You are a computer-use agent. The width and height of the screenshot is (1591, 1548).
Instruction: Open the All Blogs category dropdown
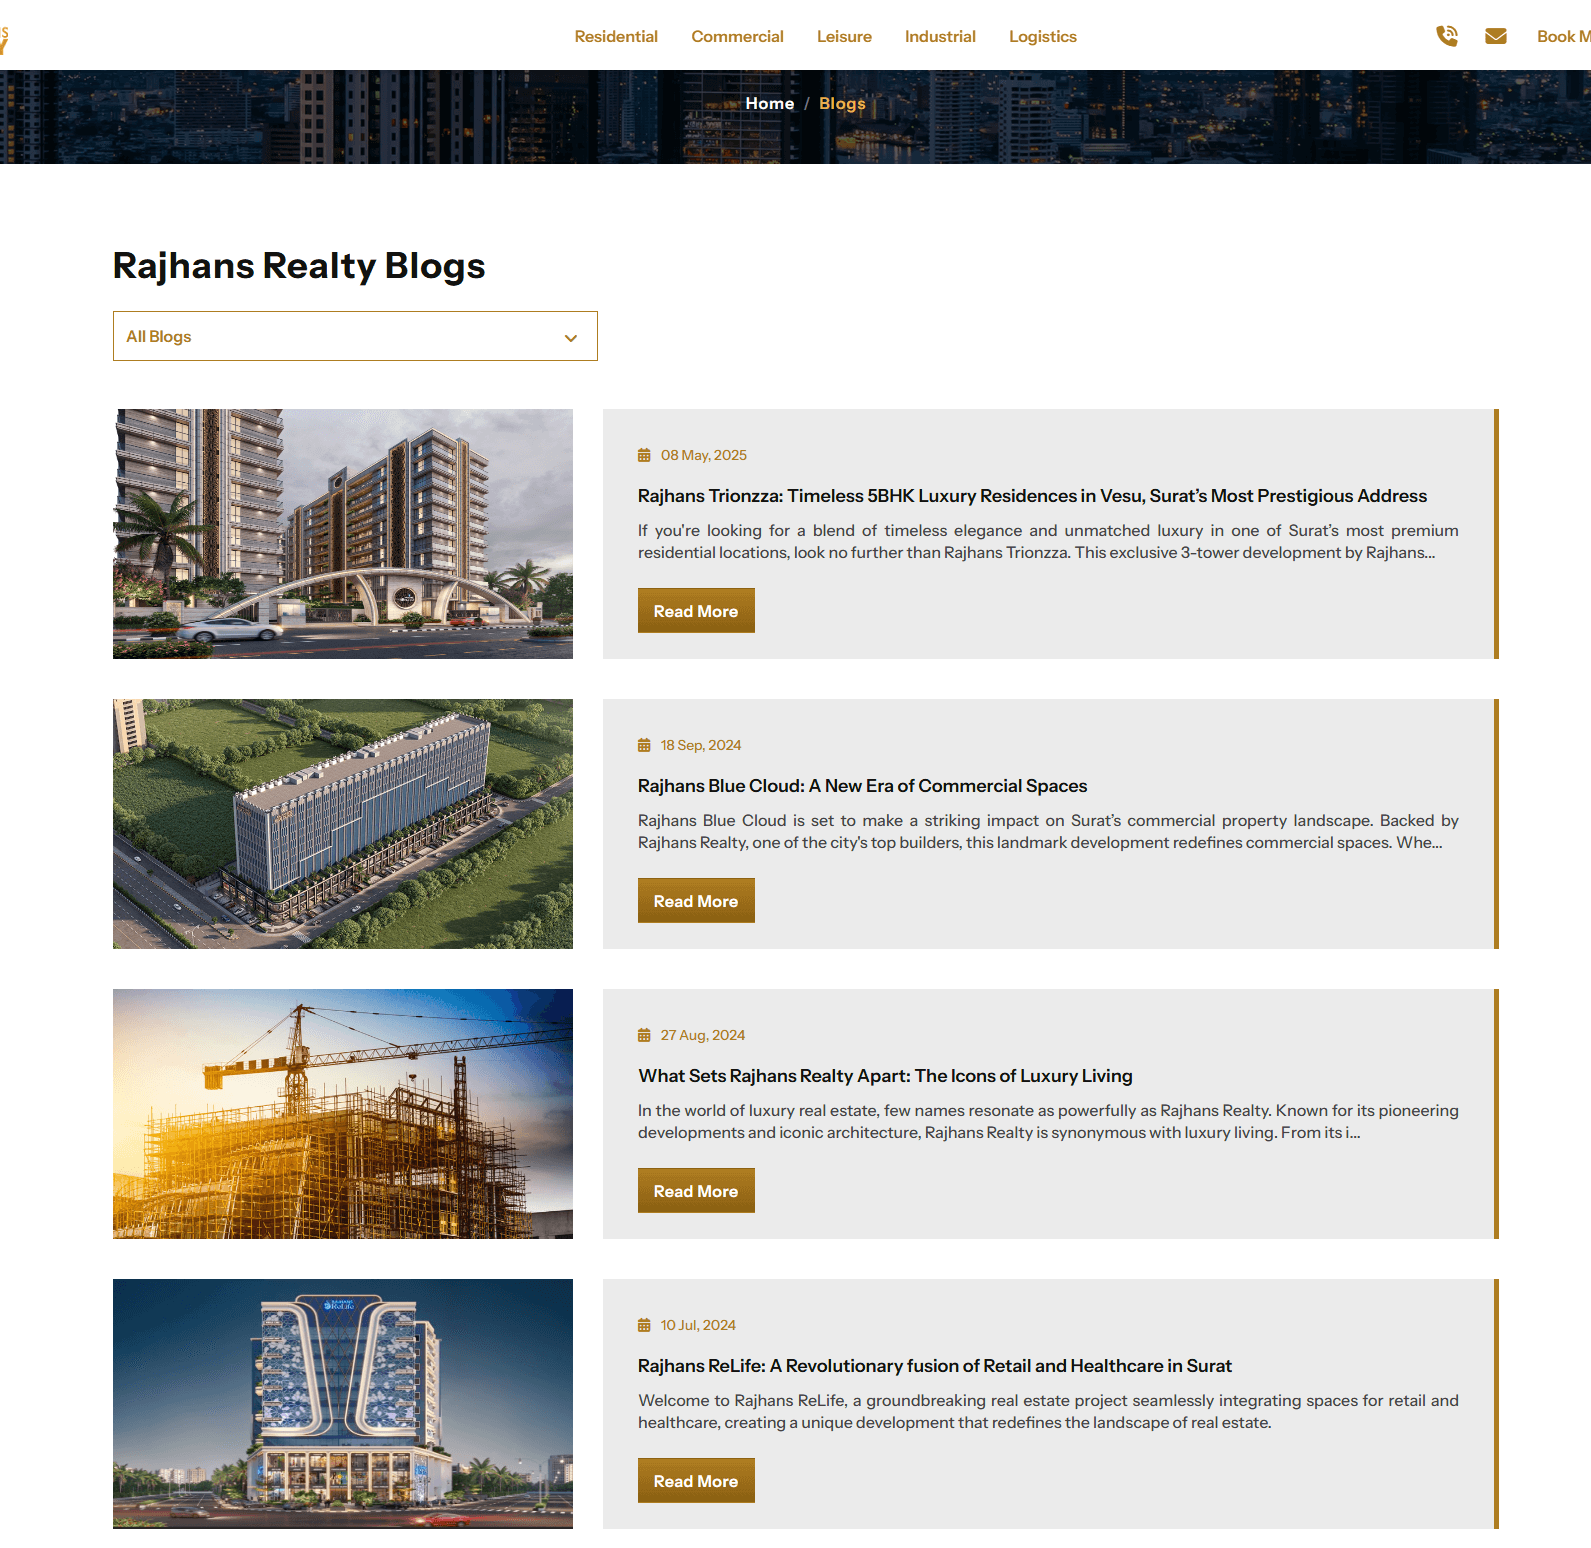(x=355, y=336)
